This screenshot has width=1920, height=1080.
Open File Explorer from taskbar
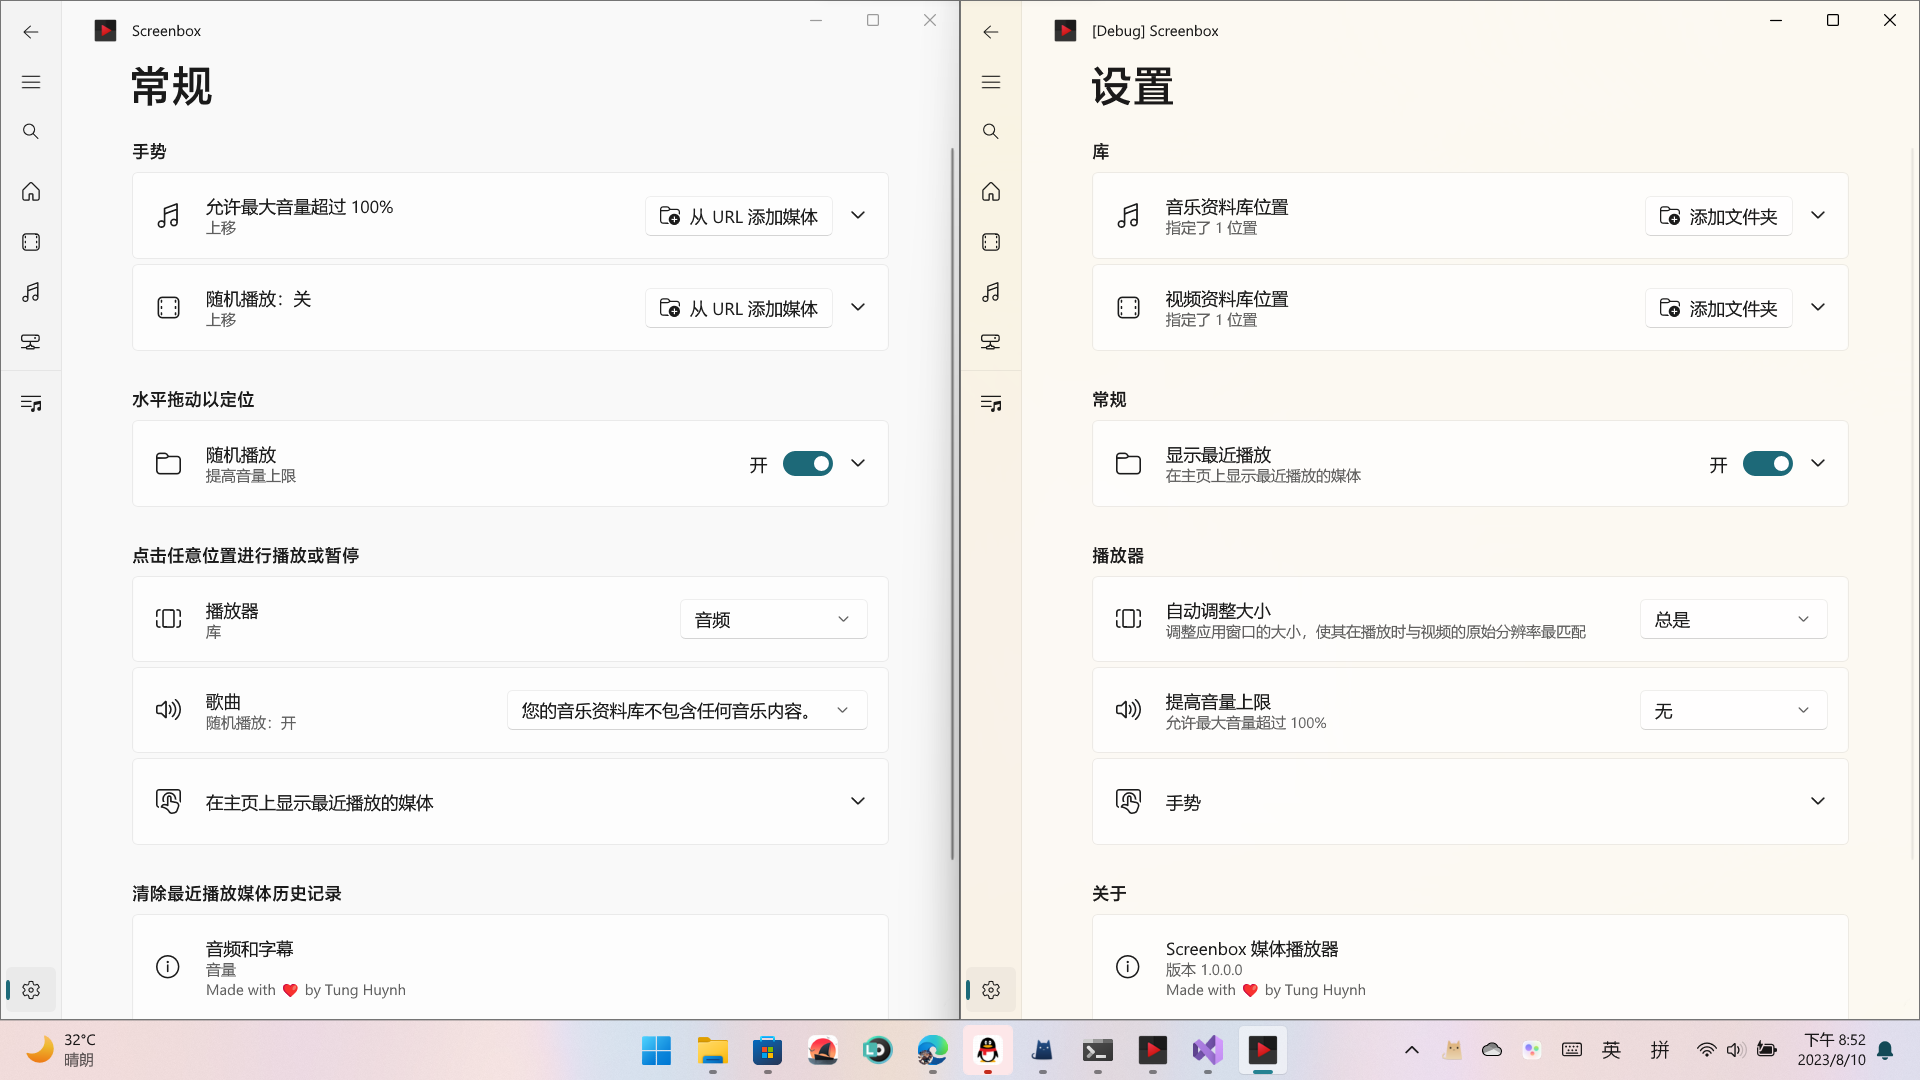[712, 1050]
